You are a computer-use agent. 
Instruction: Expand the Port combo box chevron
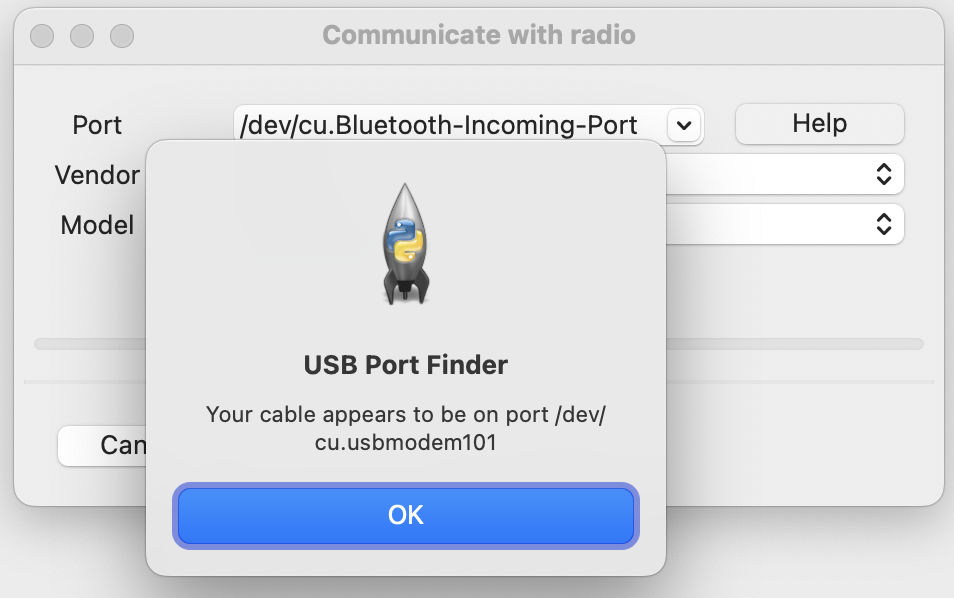point(684,125)
